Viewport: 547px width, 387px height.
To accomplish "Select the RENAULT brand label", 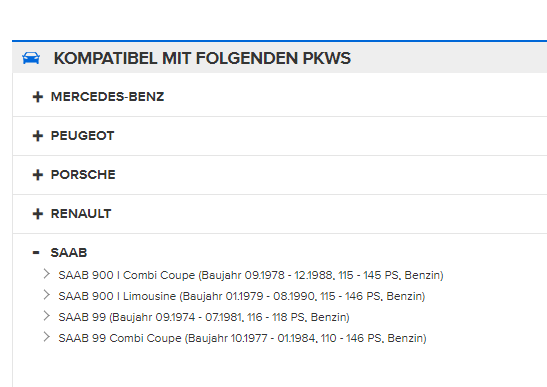I will tap(81, 214).
